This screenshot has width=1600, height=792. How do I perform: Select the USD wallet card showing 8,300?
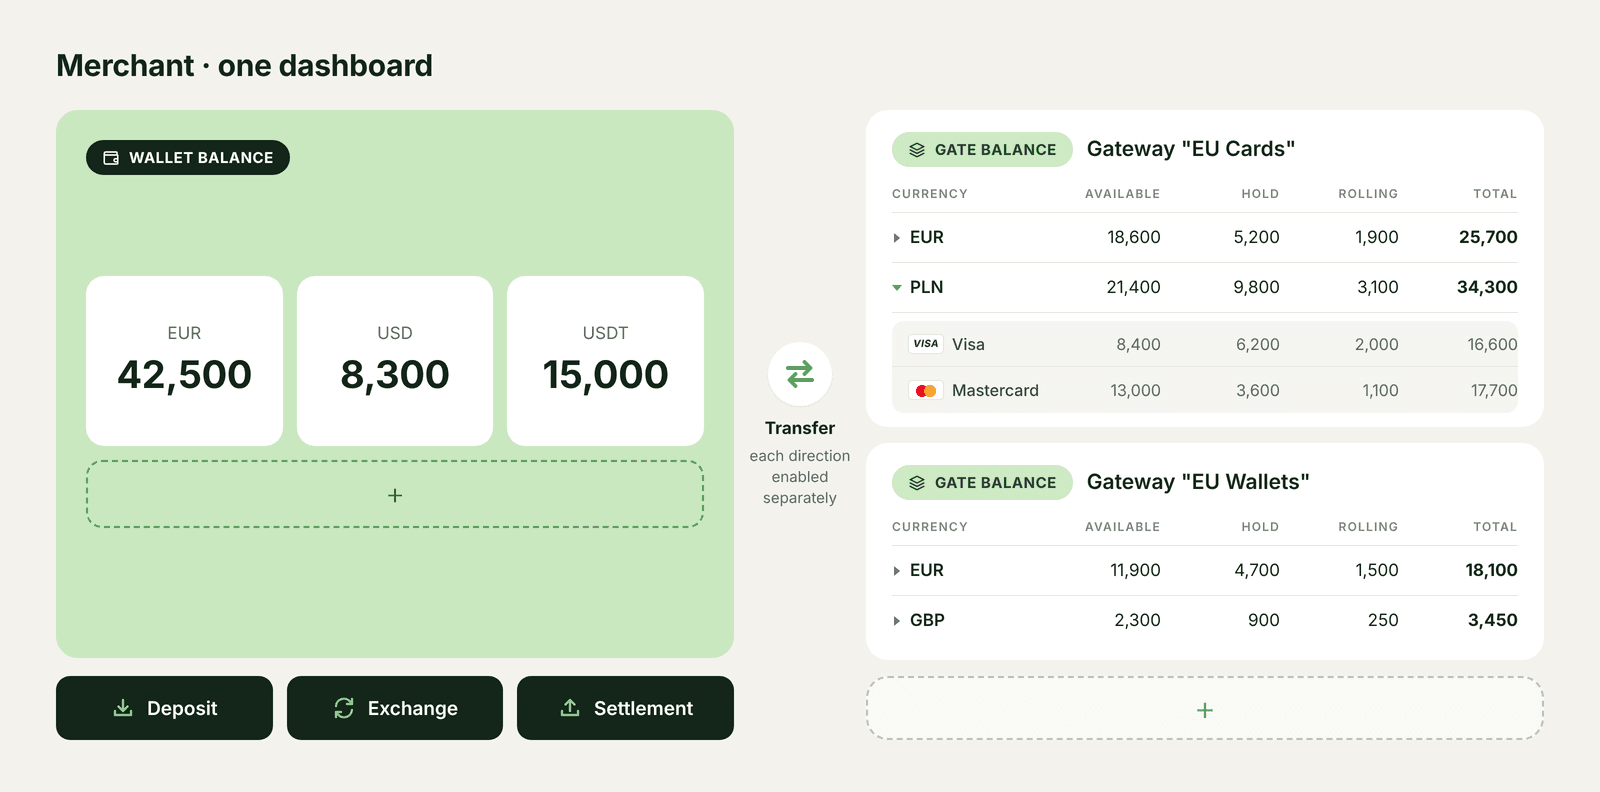(395, 361)
